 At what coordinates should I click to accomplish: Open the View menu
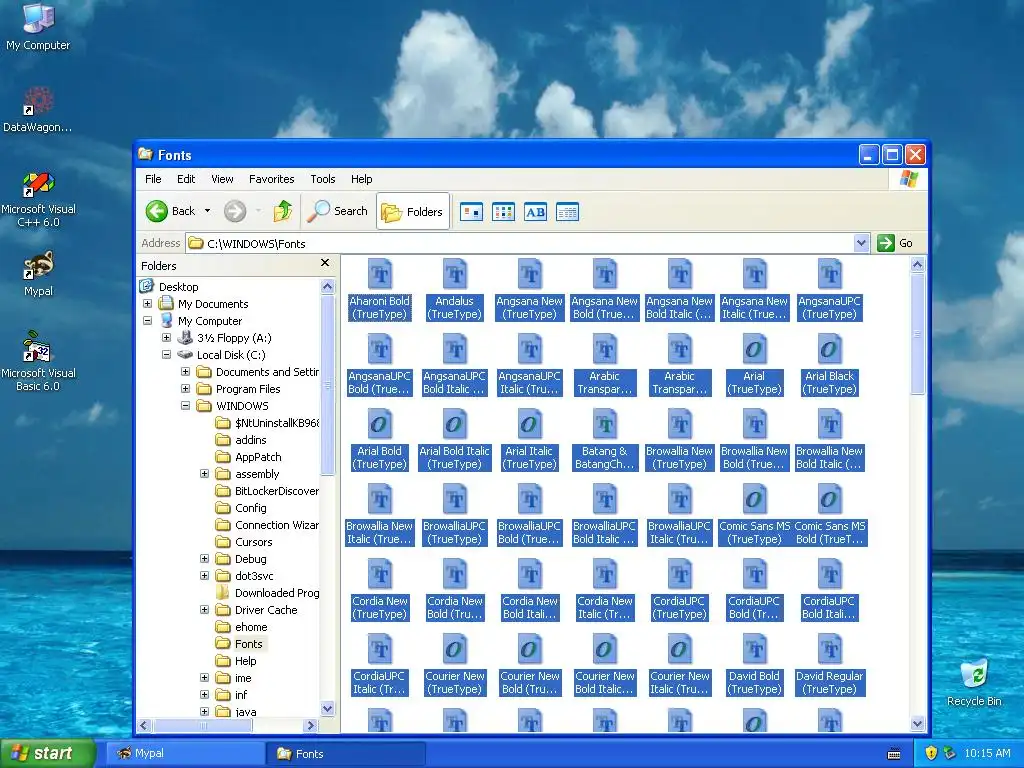pyautogui.click(x=222, y=179)
